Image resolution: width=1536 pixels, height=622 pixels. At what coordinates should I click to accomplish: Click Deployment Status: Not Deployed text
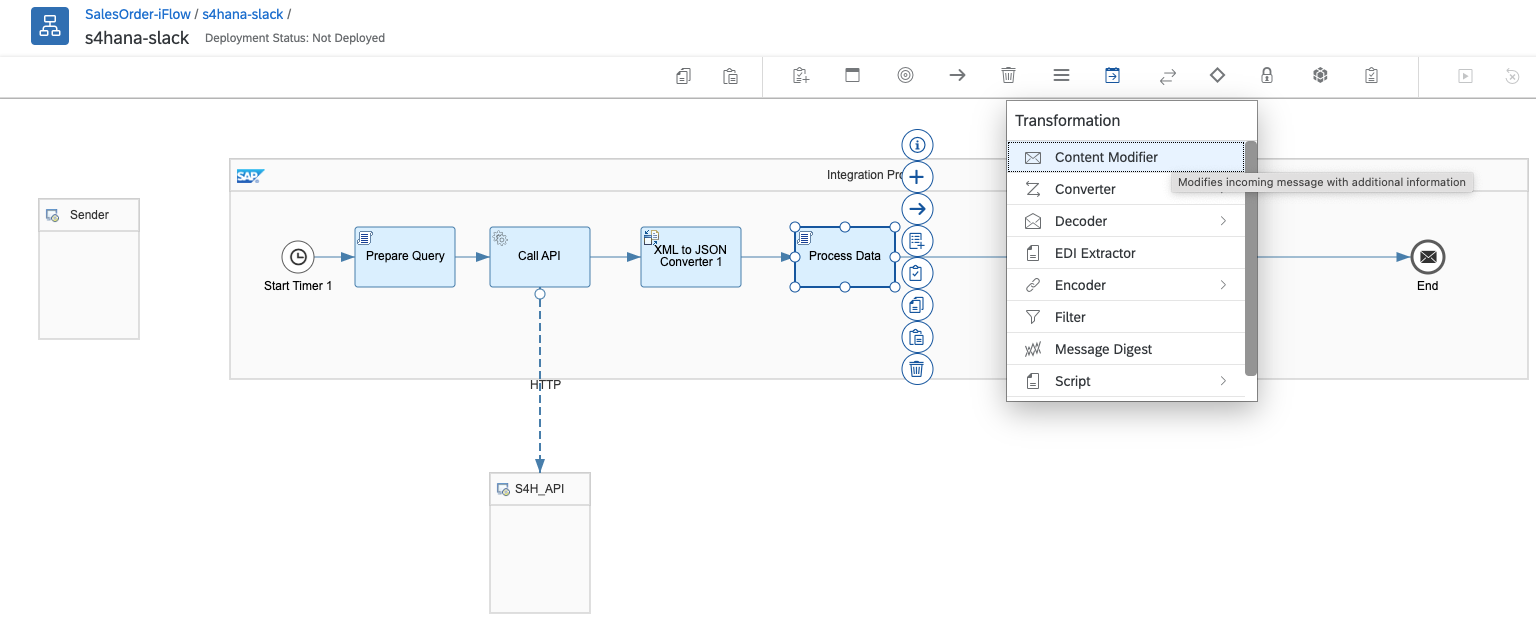pyautogui.click(x=295, y=38)
